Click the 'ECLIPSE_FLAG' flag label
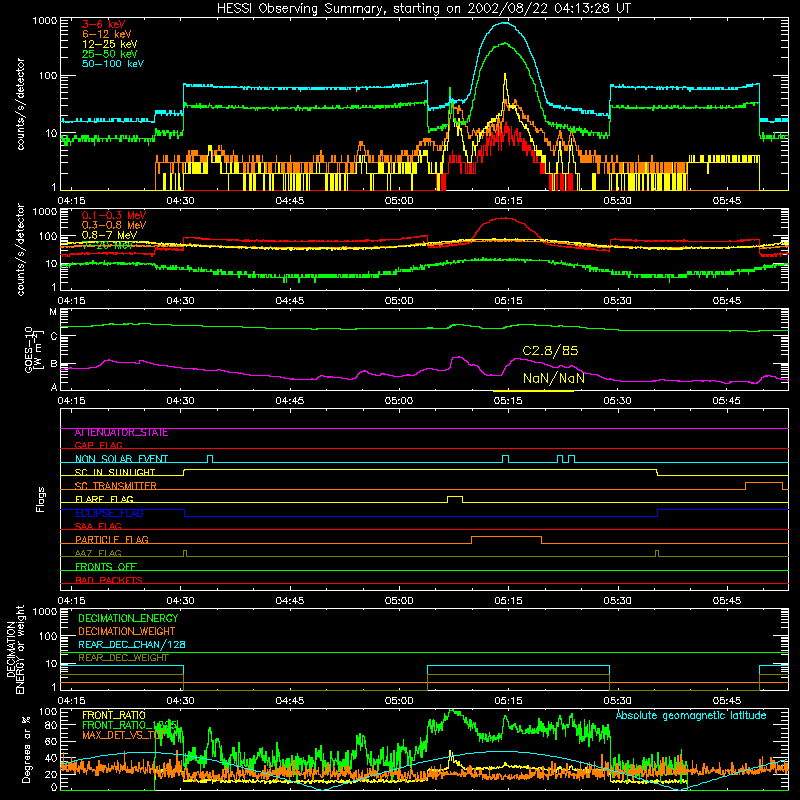The image size is (800, 800). [109, 513]
